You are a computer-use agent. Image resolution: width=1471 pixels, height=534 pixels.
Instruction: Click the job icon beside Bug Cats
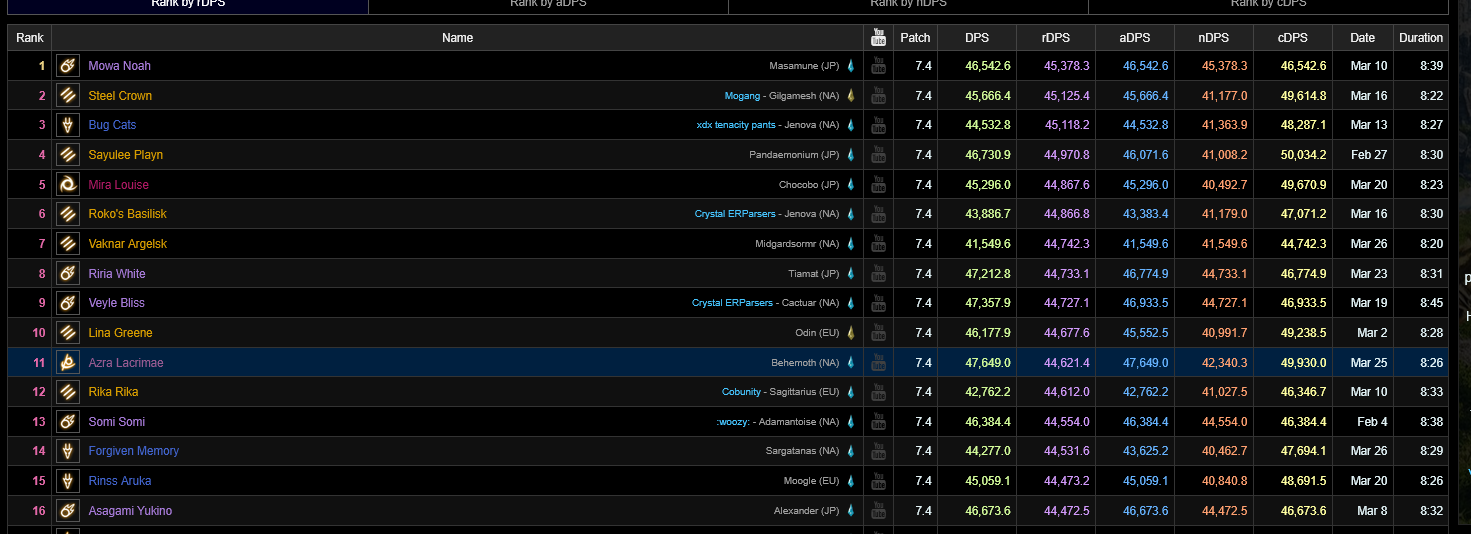pos(68,125)
